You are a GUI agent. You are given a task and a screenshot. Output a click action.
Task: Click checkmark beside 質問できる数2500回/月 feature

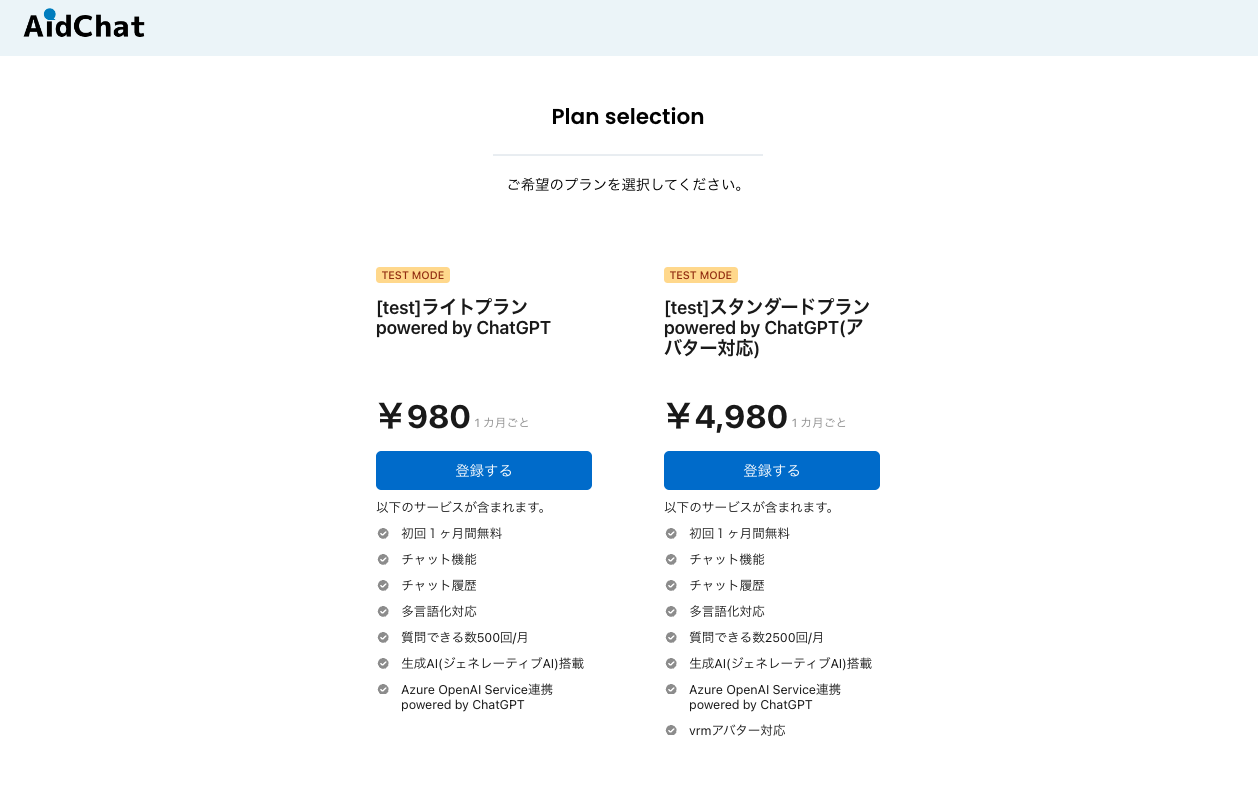(x=671, y=637)
